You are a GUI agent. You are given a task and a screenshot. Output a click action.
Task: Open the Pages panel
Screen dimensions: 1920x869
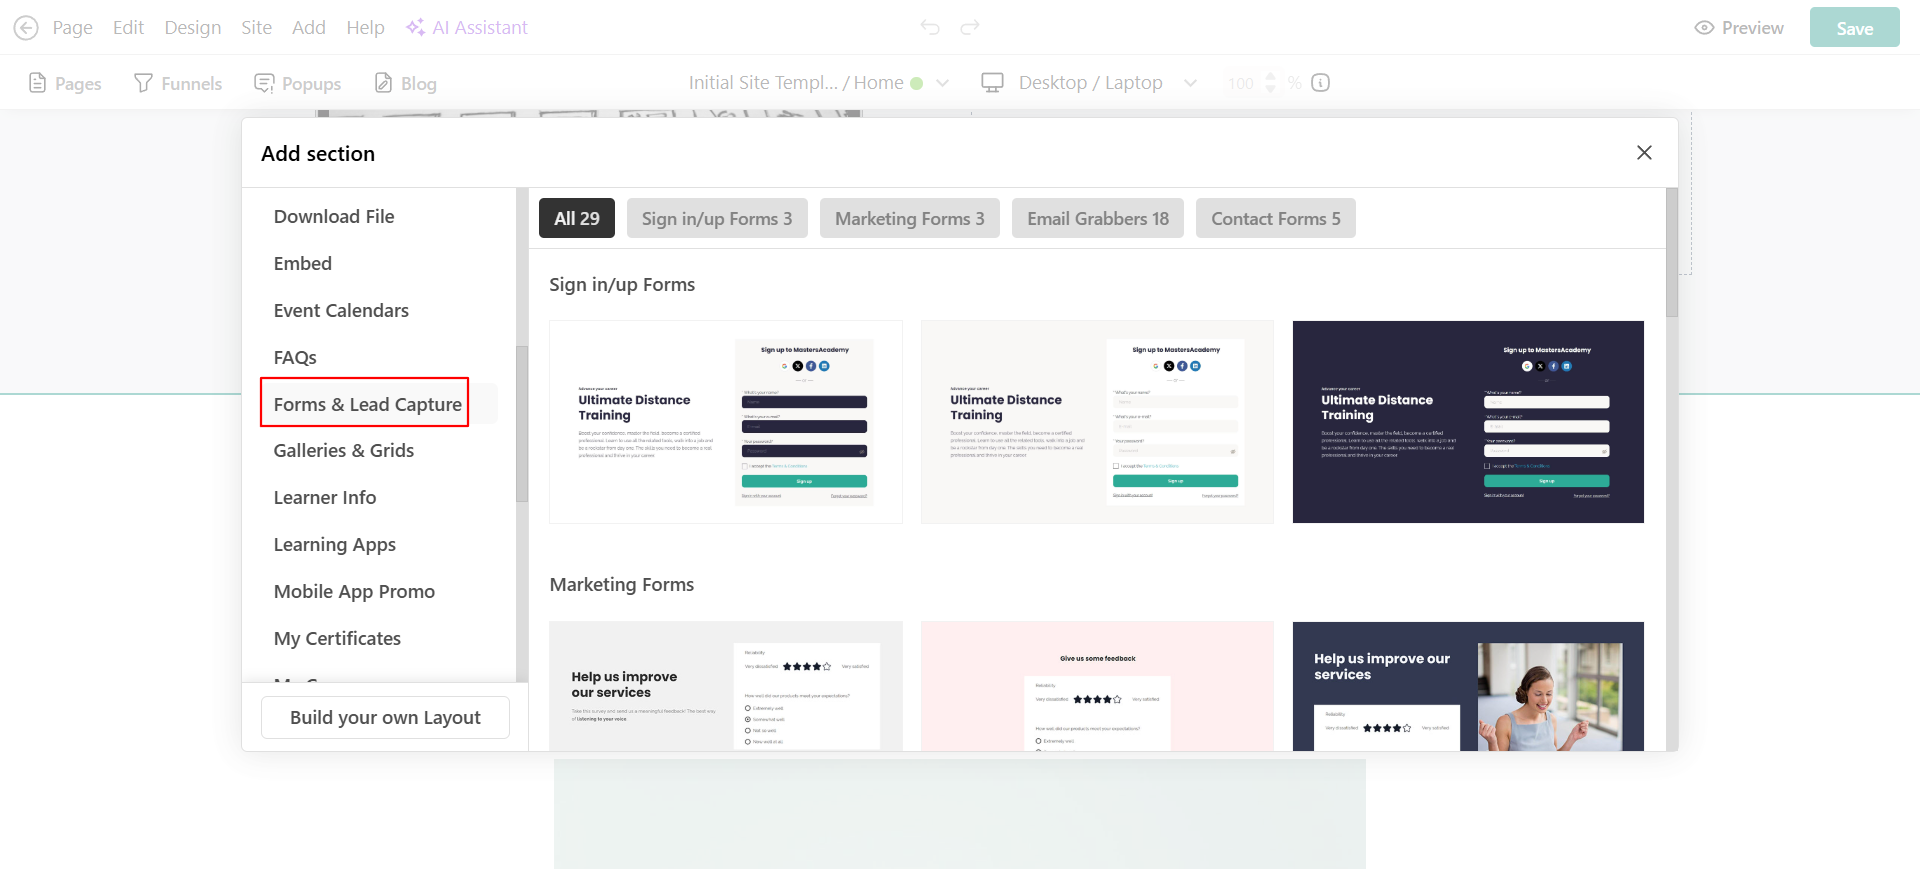tap(65, 83)
